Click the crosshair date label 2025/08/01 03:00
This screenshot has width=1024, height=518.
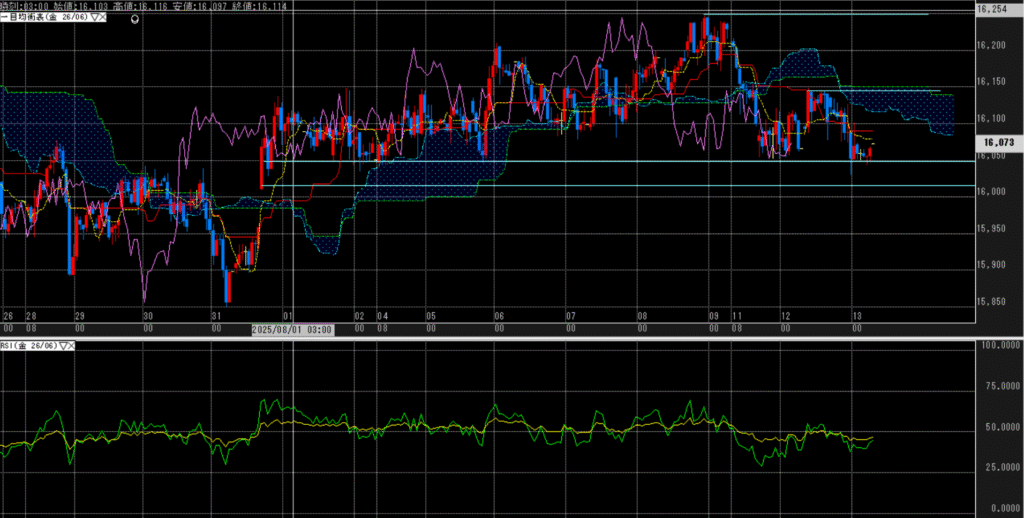293,330
